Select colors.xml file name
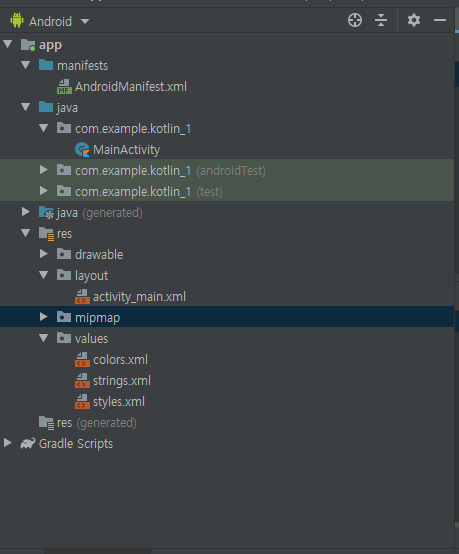The width and height of the screenshot is (459, 554). coord(120,360)
